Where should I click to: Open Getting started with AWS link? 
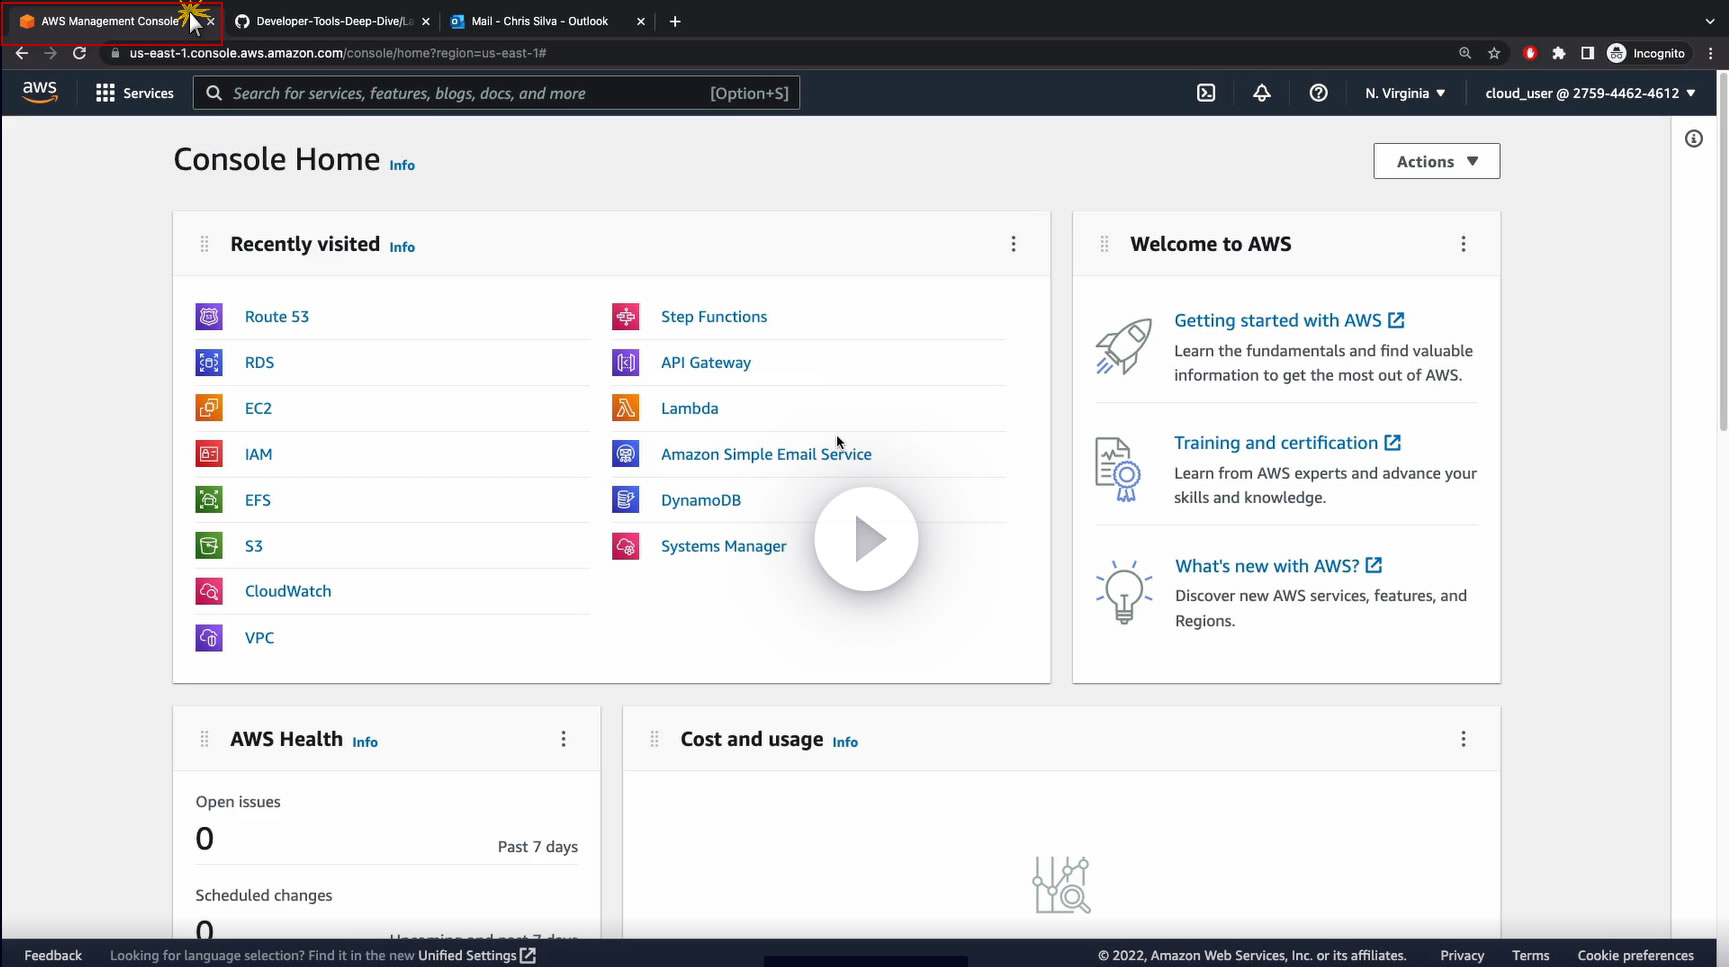1289,320
